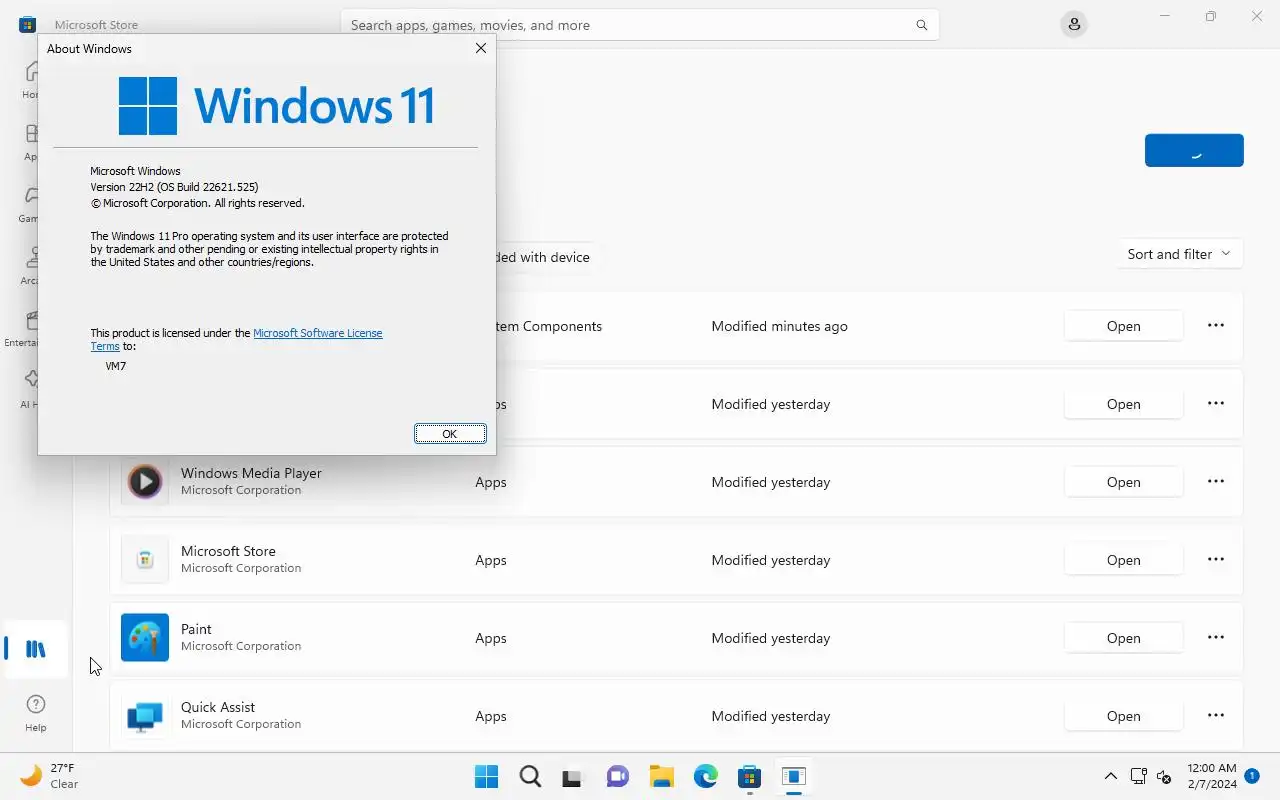This screenshot has width=1280, height=800.
Task: Open Task View from taskbar
Action: 574,776
